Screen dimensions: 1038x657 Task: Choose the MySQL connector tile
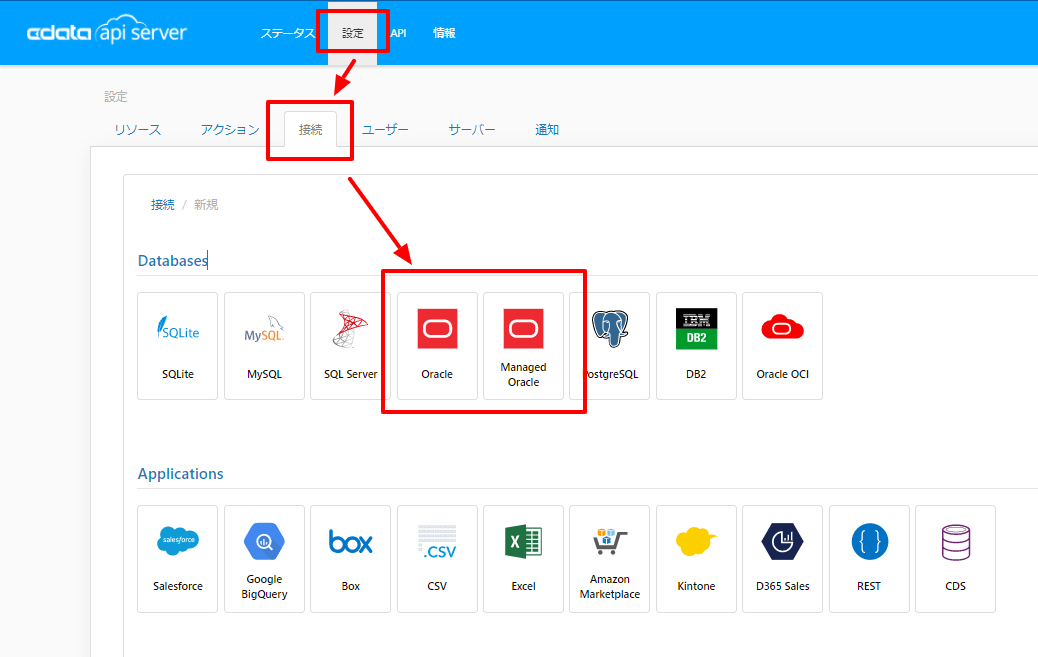(x=264, y=346)
